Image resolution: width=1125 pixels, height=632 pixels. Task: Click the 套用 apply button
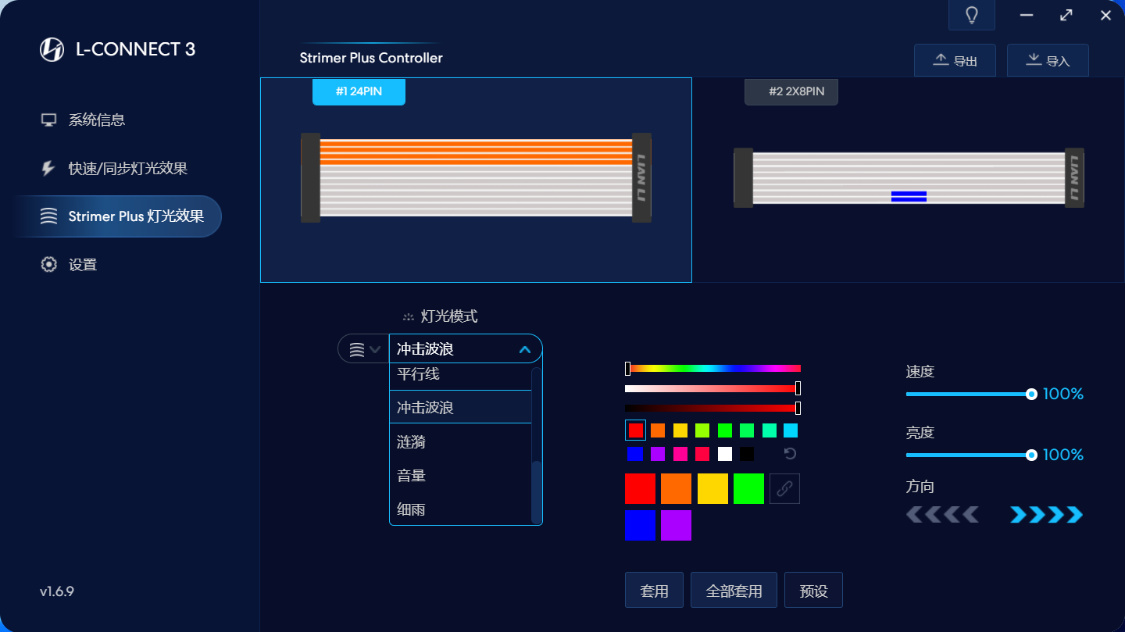click(x=654, y=590)
